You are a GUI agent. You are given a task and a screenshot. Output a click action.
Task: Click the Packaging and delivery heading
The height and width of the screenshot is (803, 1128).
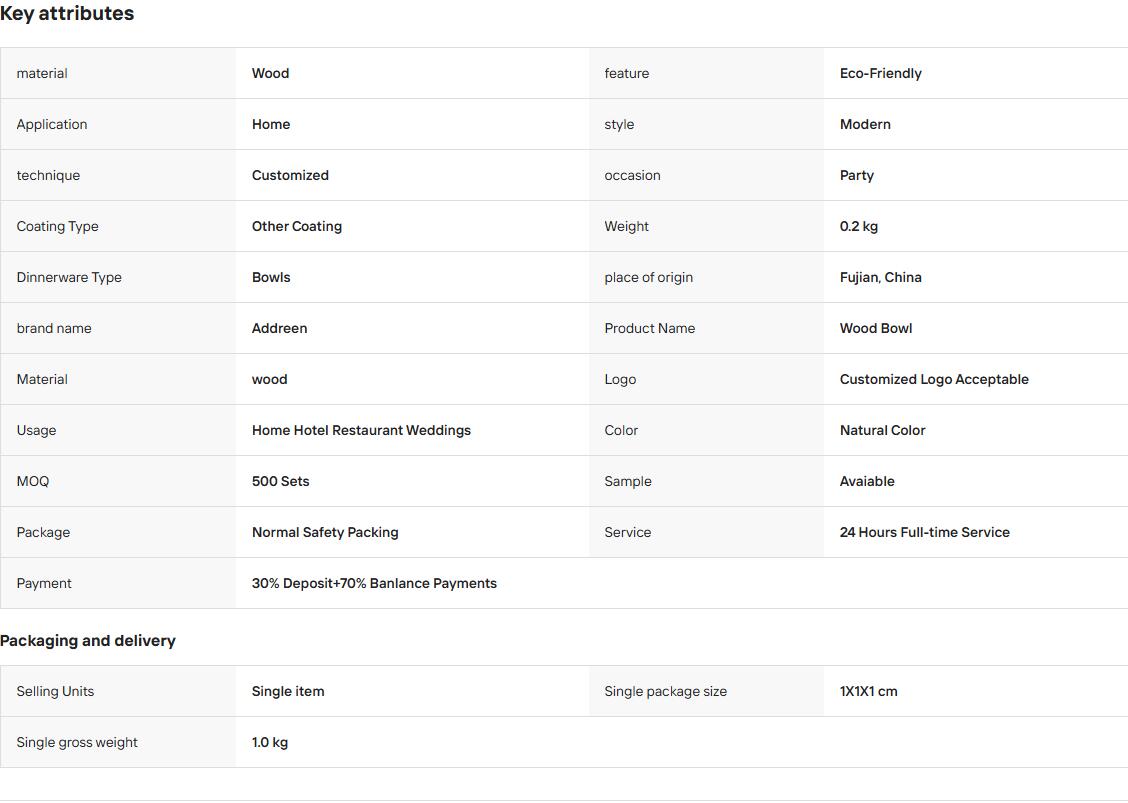tap(88, 641)
